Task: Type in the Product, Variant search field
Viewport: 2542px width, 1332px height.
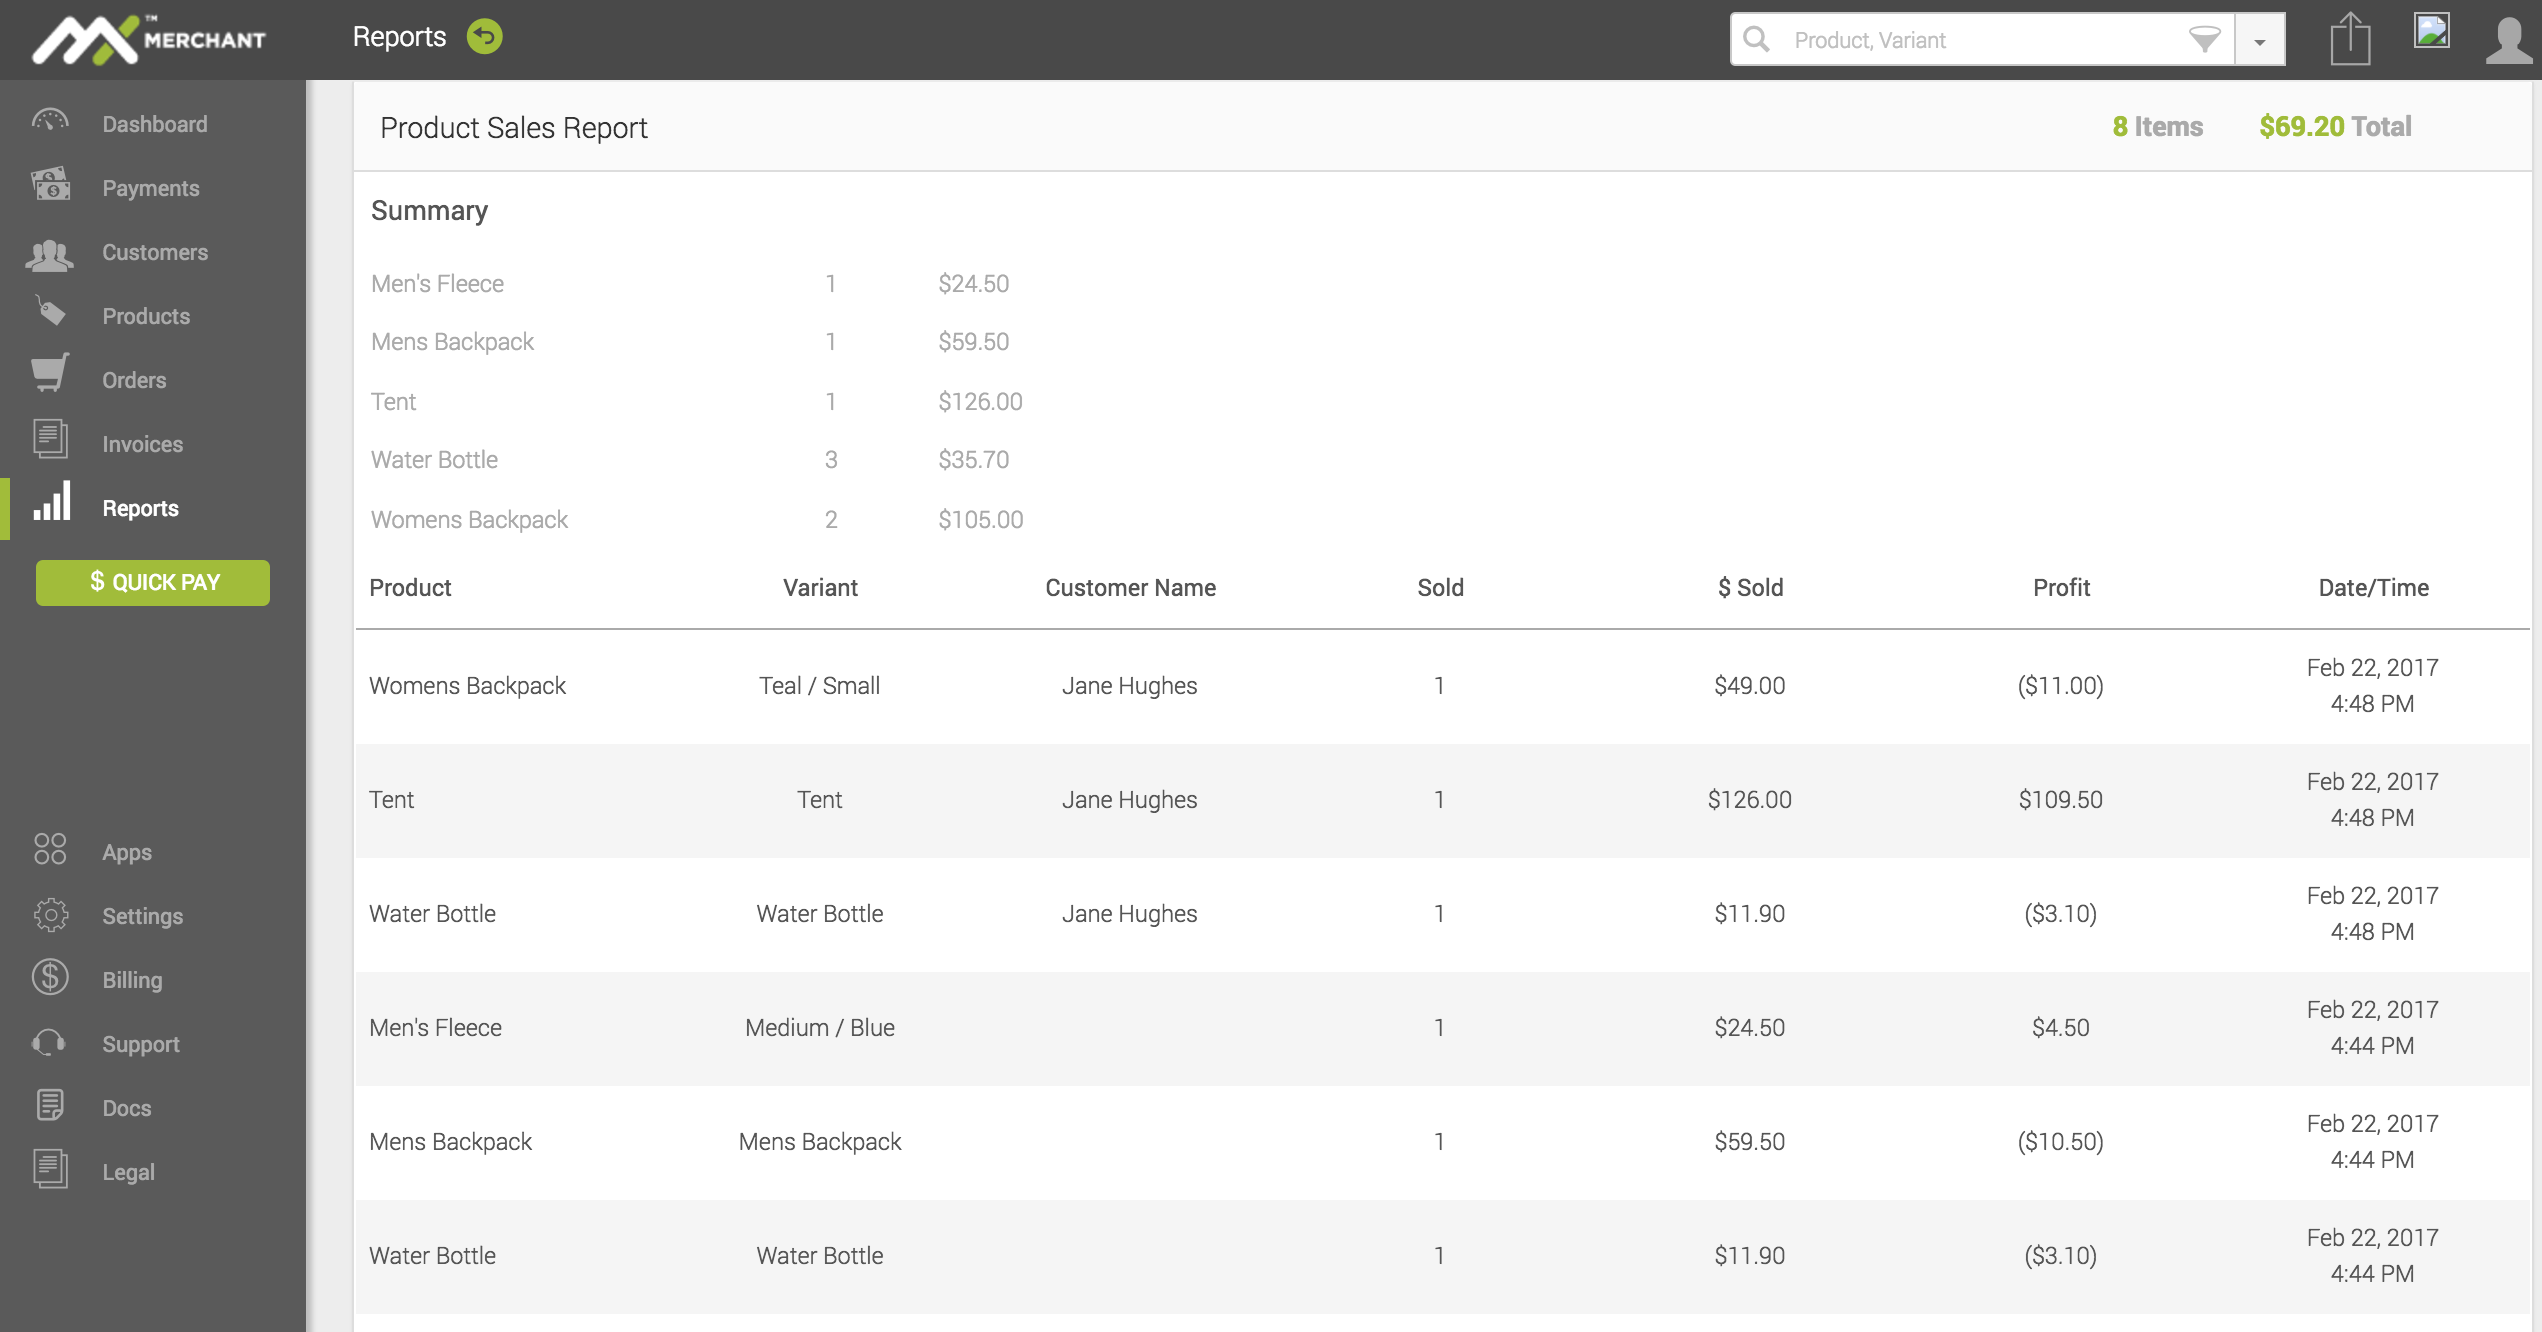Action: pyautogui.click(x=1980, y=40)
